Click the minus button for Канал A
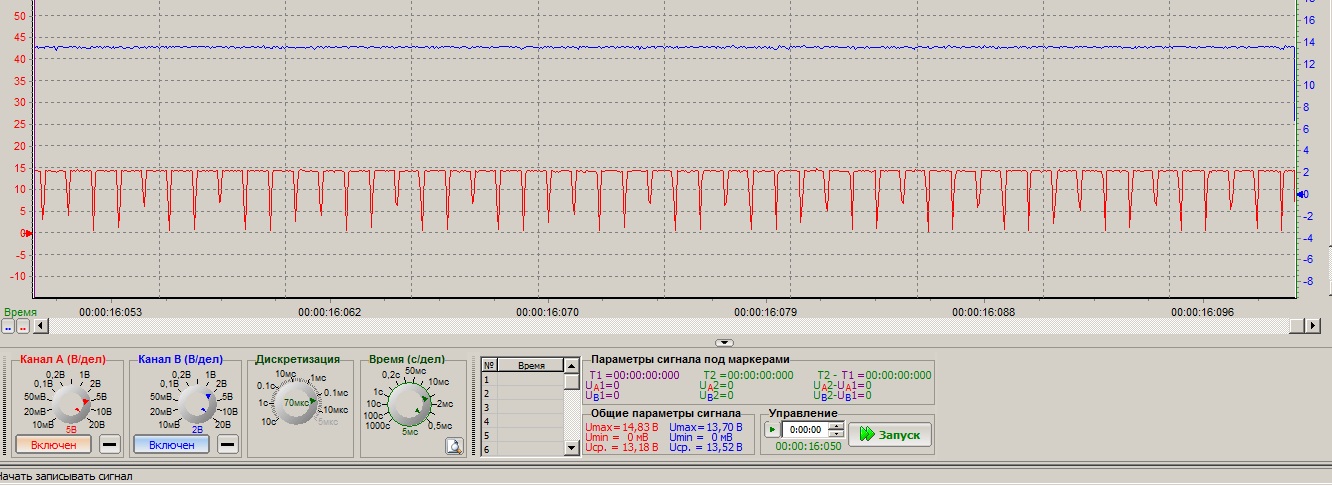 (x=110, y=444)
